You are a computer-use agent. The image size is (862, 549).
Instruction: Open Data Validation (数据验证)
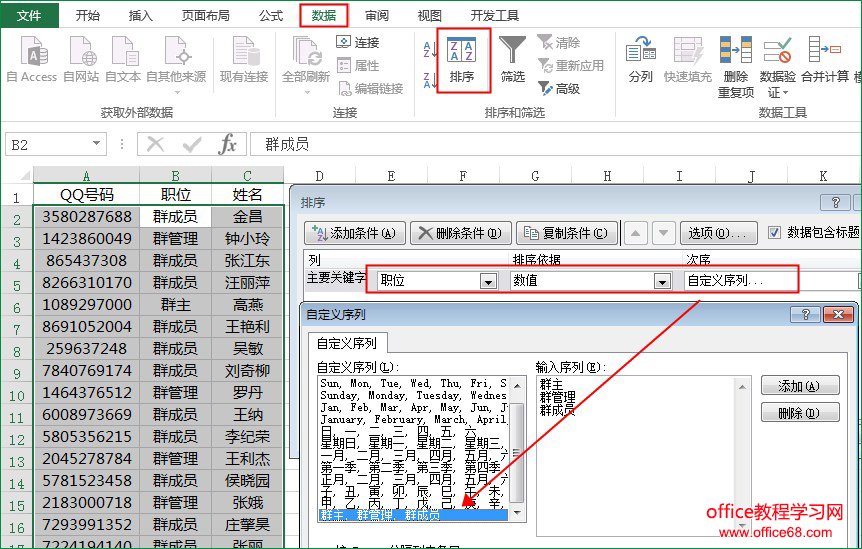[x=777, y=67]
